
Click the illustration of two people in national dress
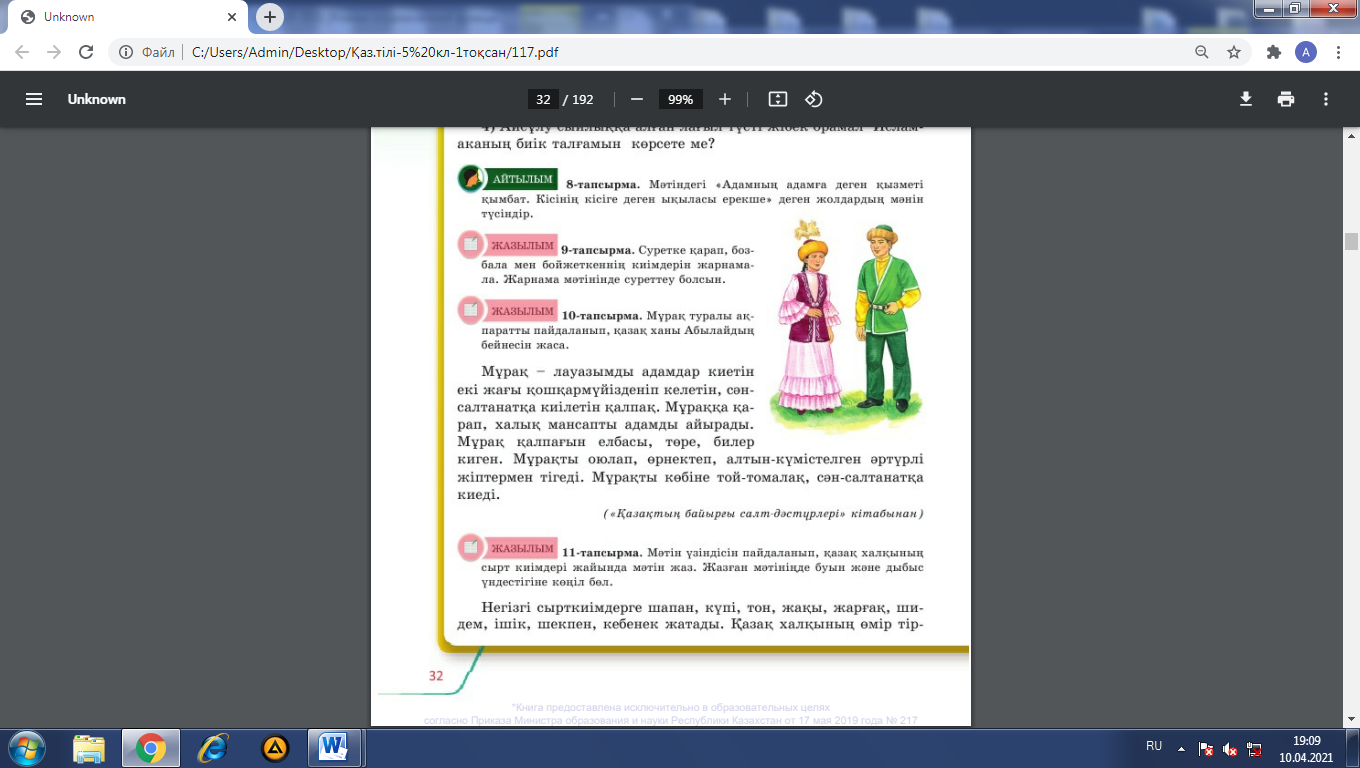coord(847,326)
